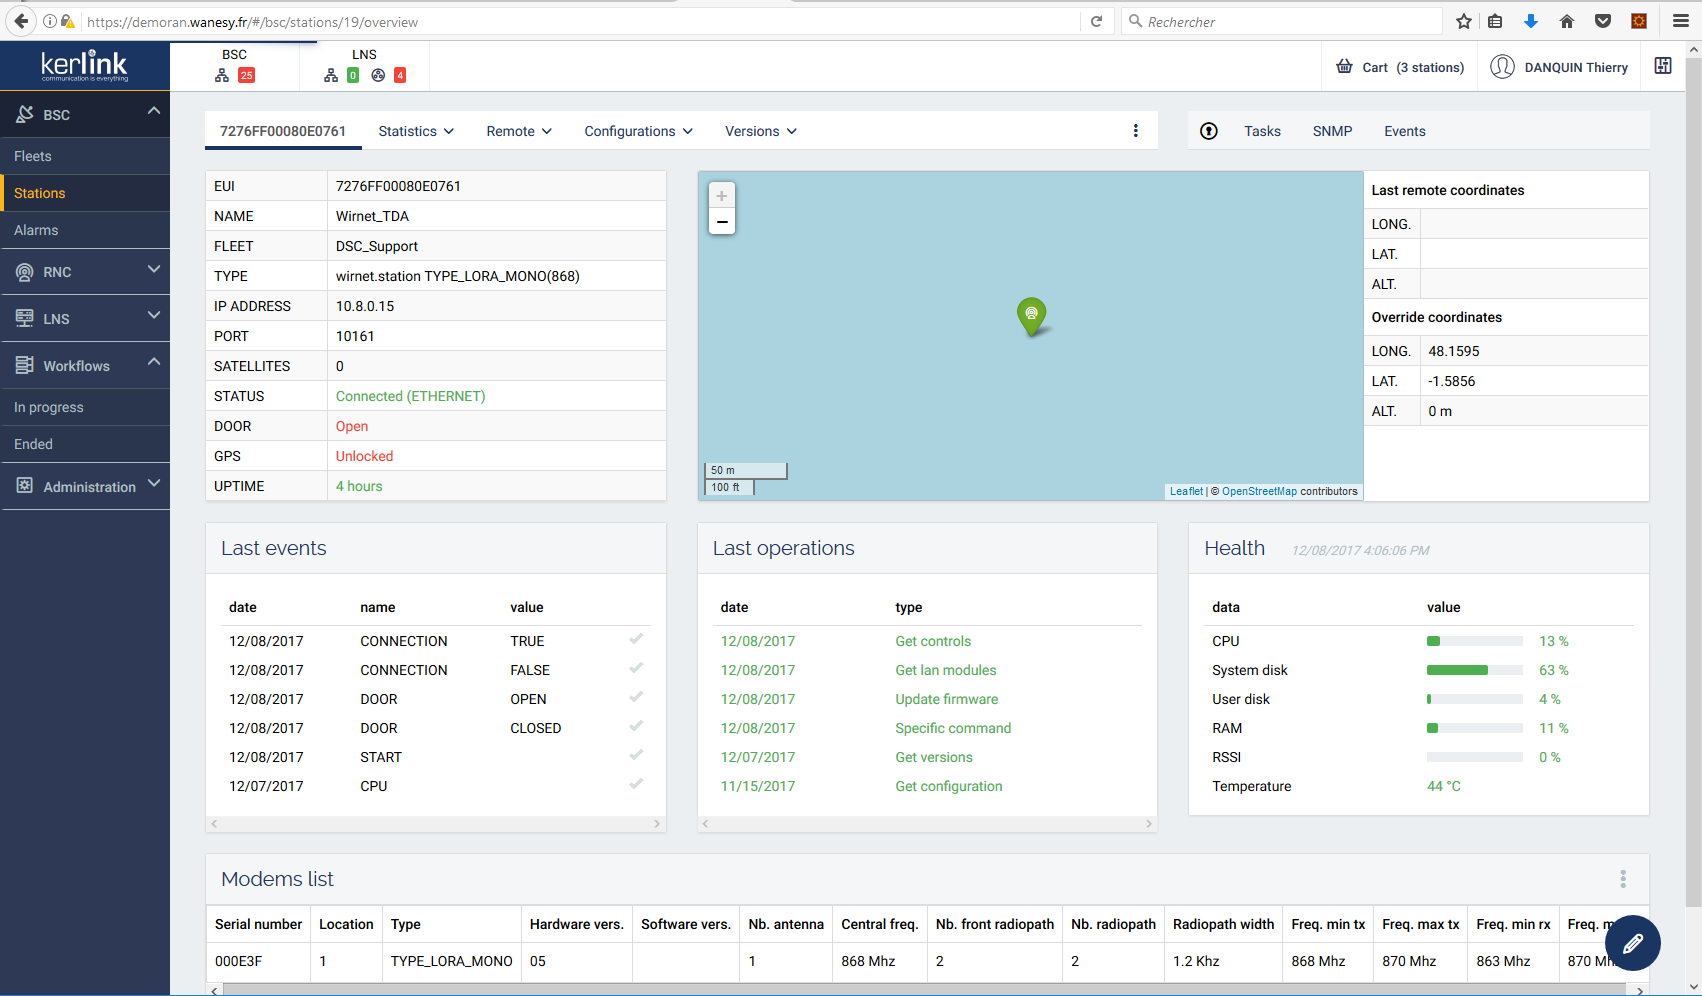Click the green station marker on map

point(1031,315)
